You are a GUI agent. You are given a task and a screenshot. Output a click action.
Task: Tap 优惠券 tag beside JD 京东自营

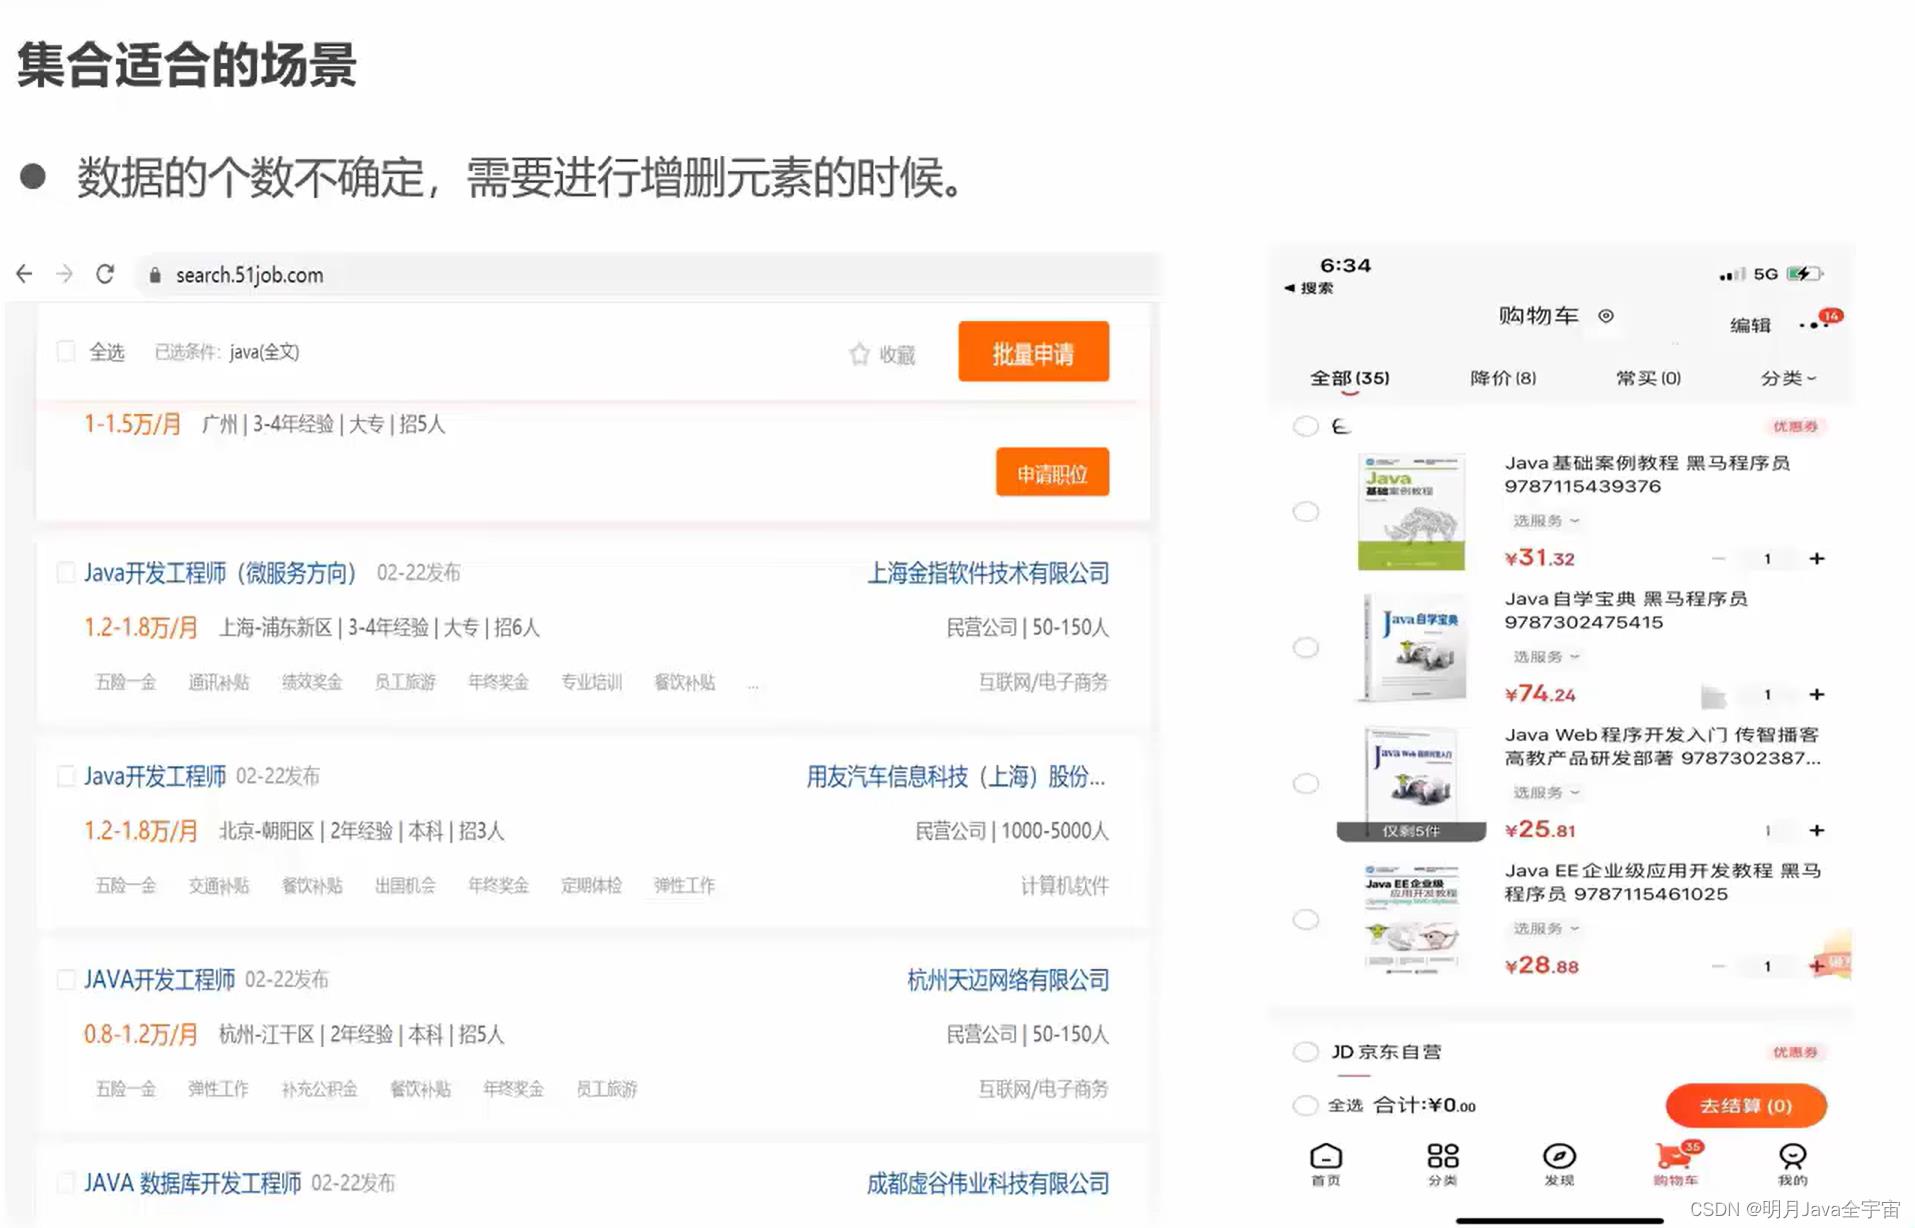[x=1796, y=1052]
